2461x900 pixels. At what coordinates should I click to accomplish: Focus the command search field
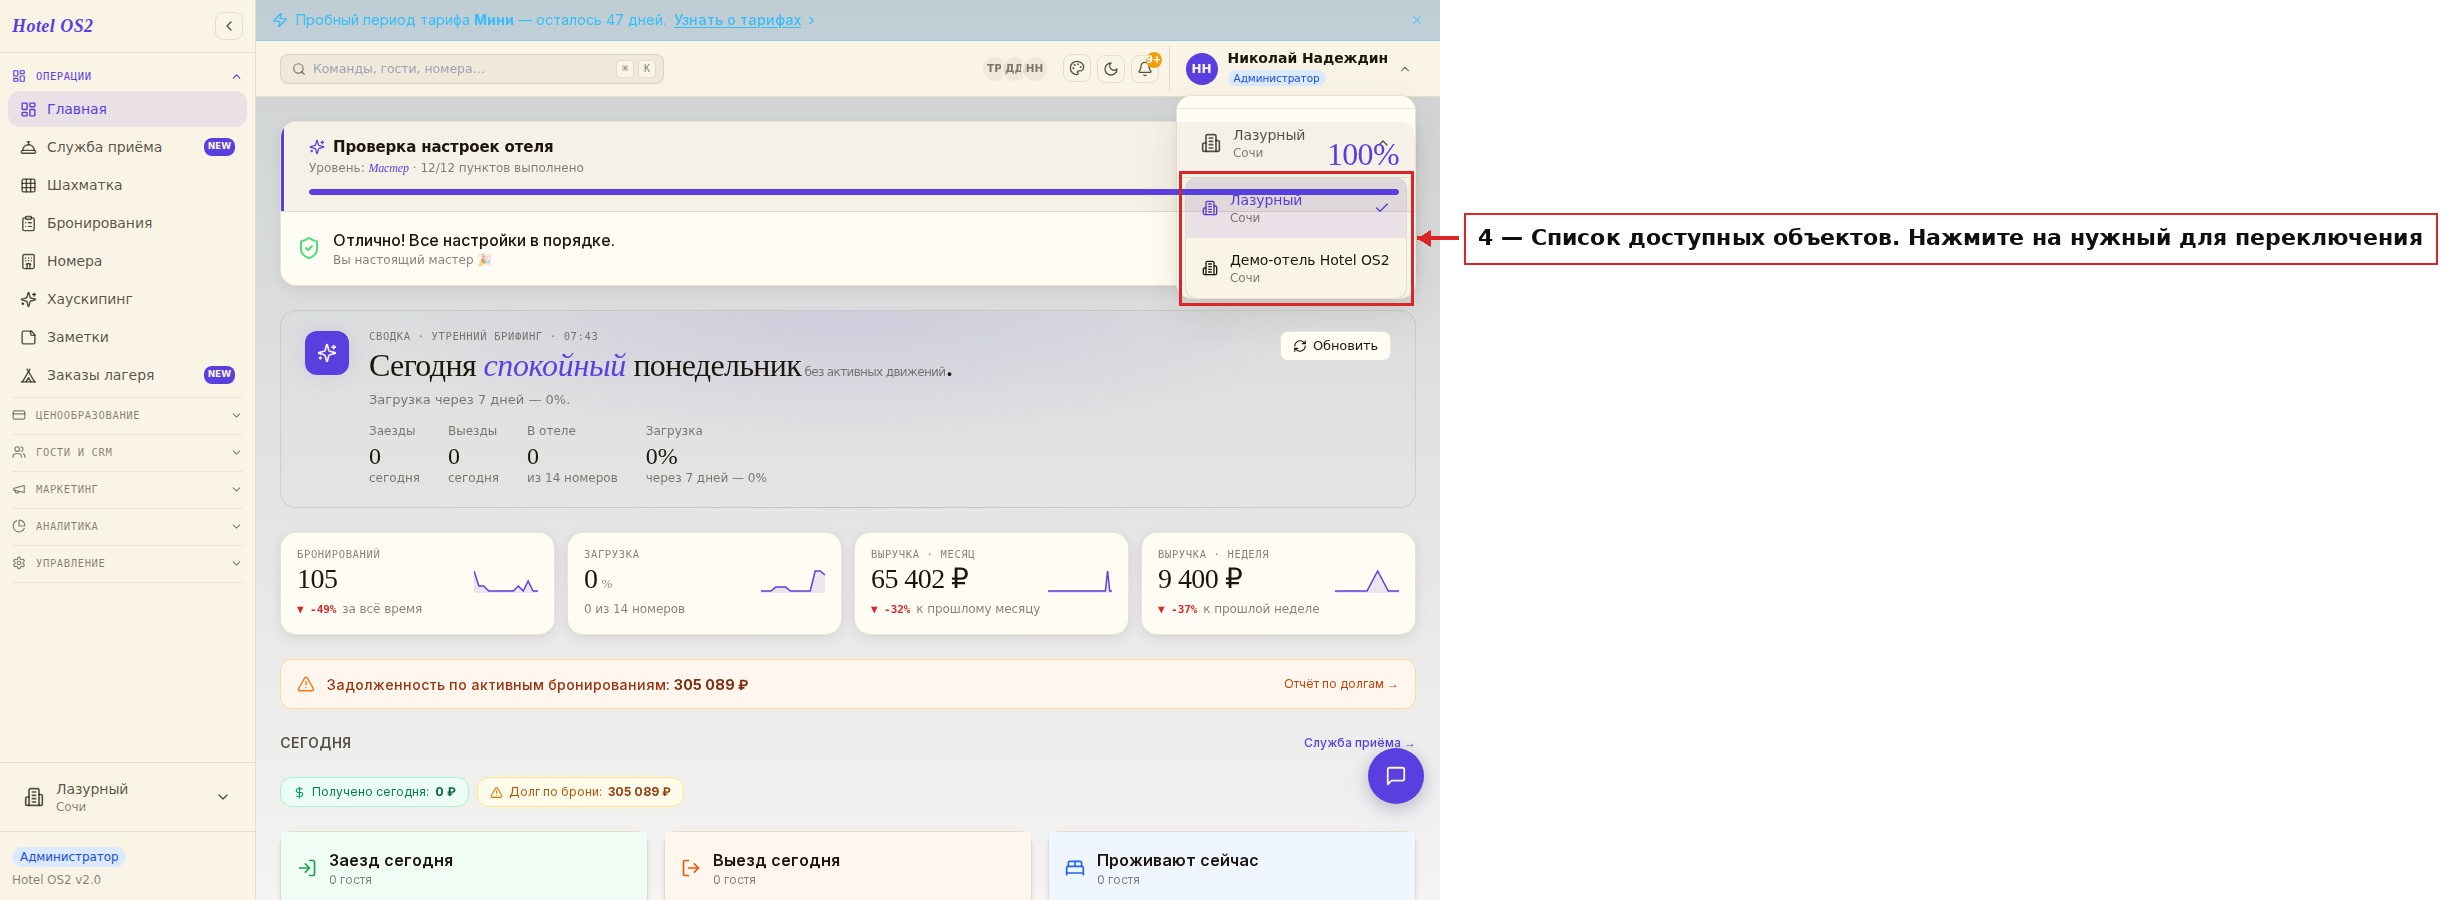coord(471,69)
